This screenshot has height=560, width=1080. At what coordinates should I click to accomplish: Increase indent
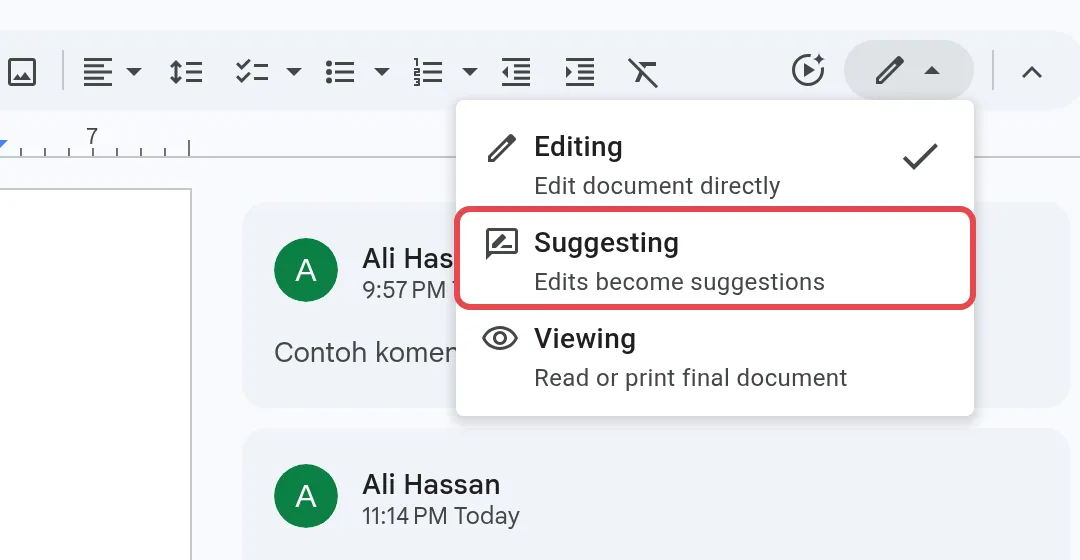click(579, 72)
